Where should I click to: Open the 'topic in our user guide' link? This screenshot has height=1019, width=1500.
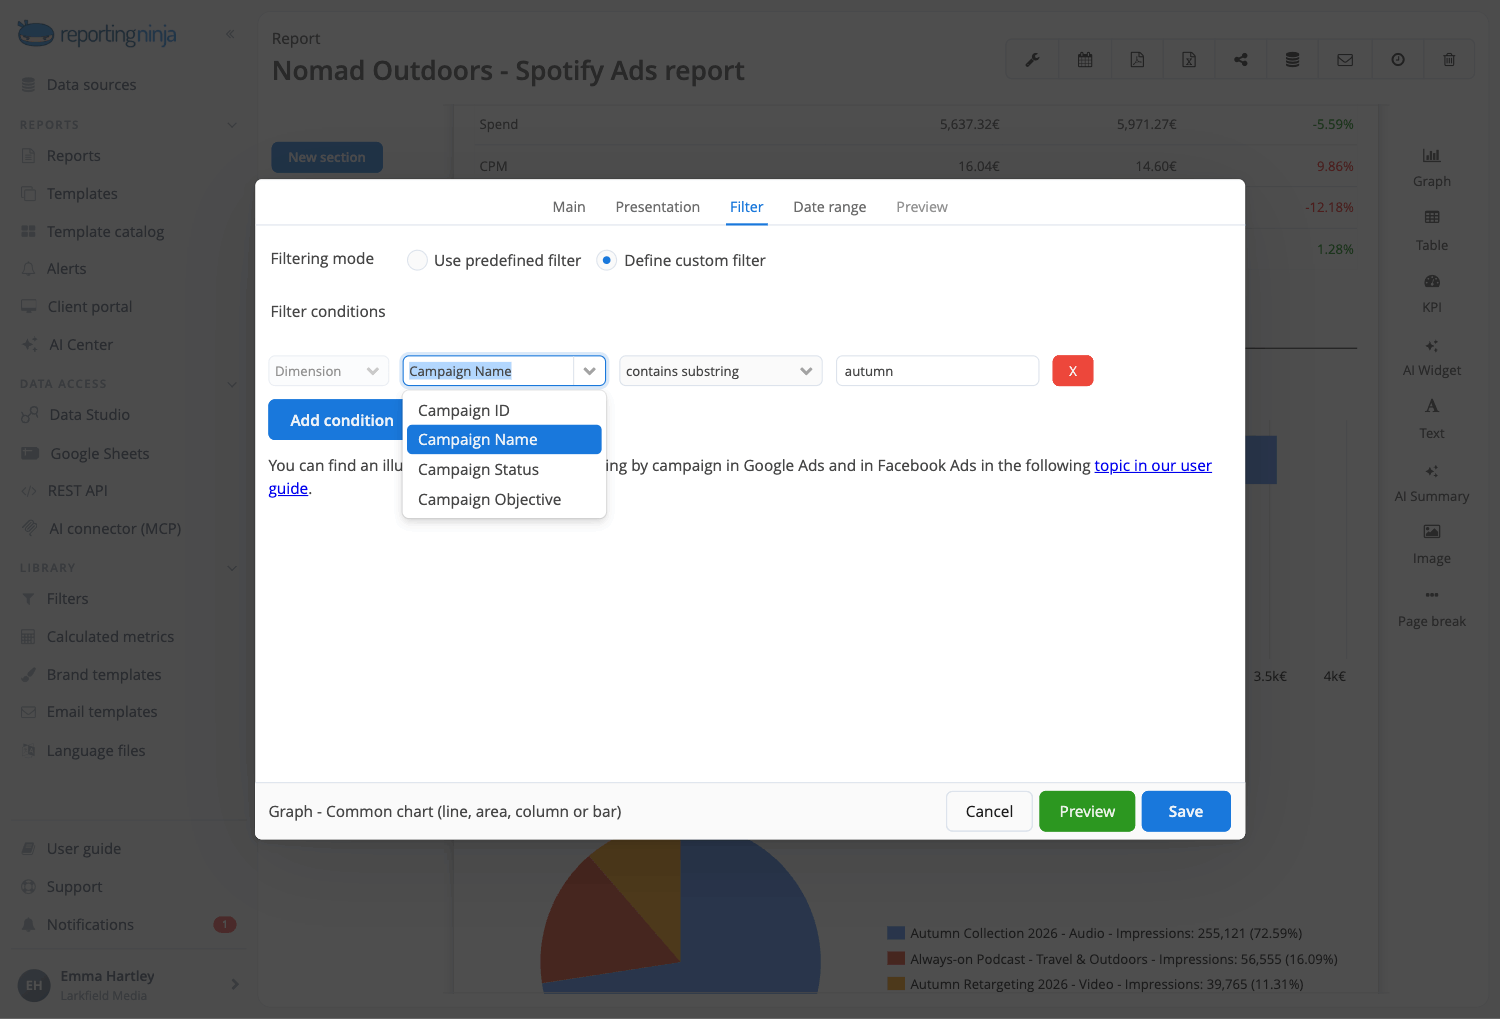pos(1153,465)
